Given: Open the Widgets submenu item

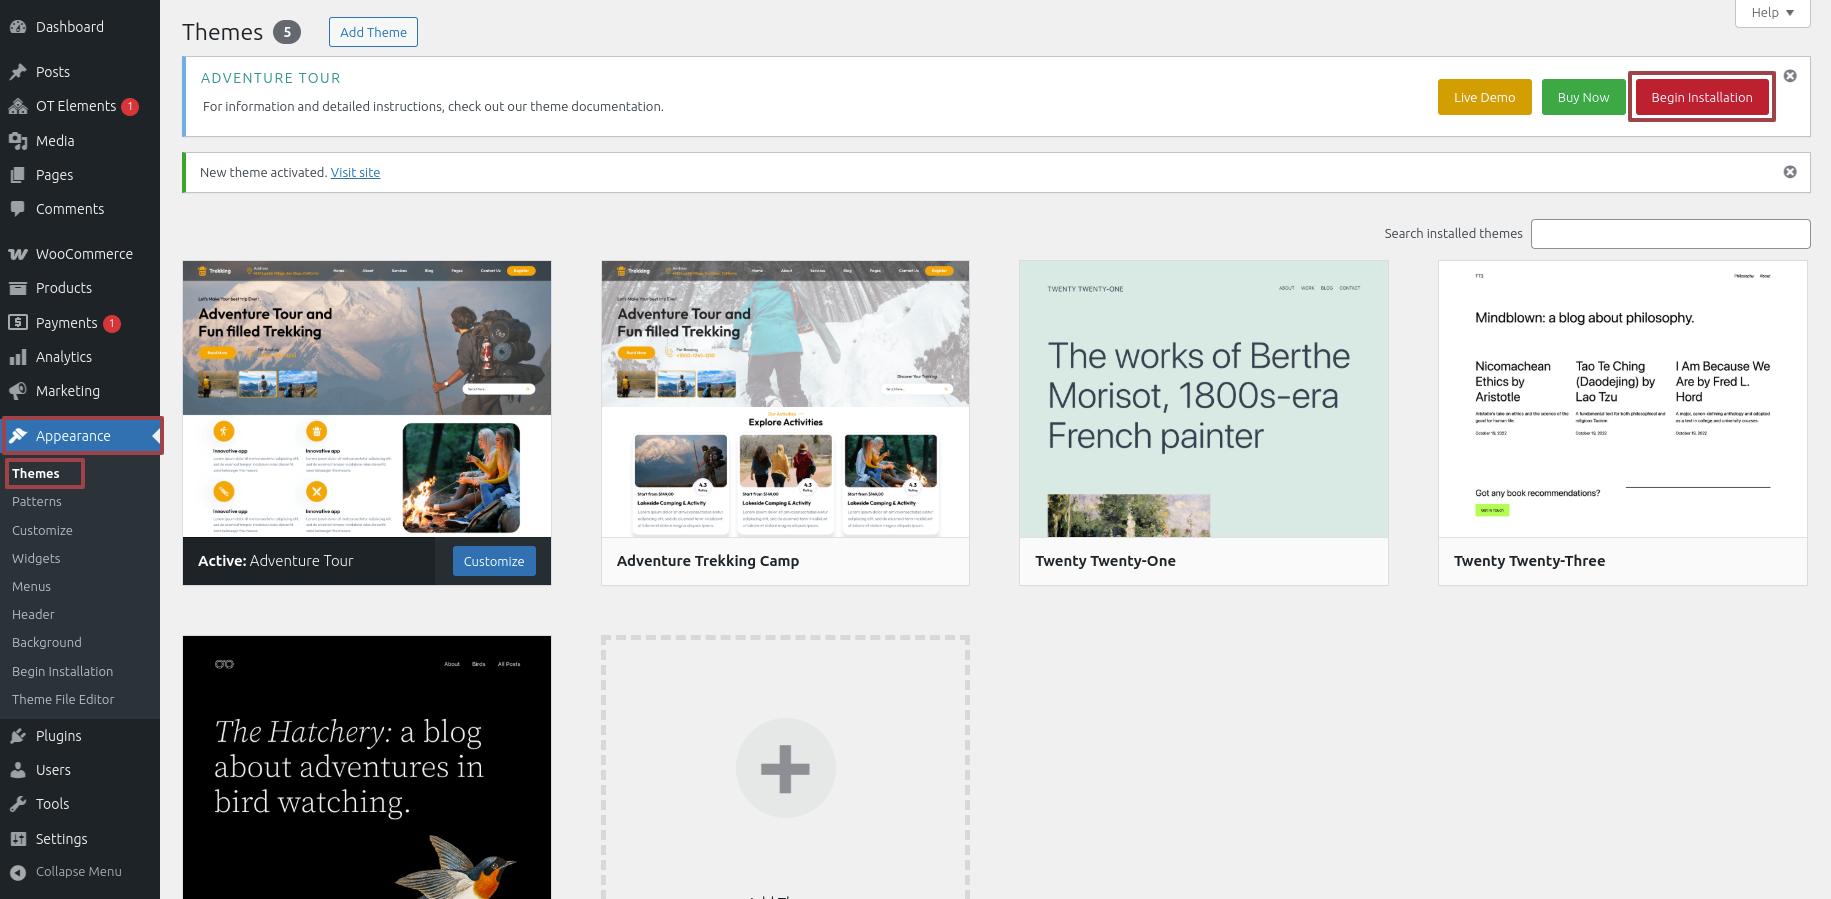Looking at the screenshot, I should (36, 558).
